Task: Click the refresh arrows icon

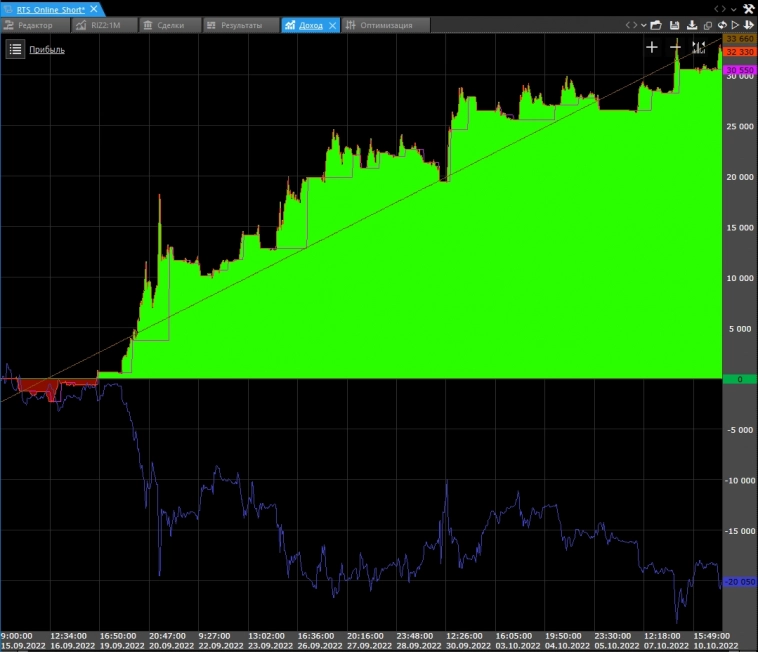Action: point(721,25)
